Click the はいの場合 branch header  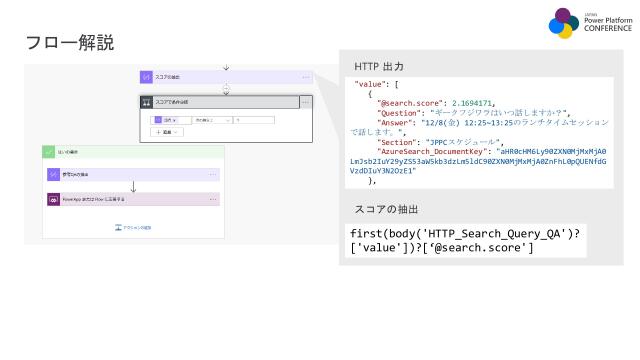pos(133,152)
